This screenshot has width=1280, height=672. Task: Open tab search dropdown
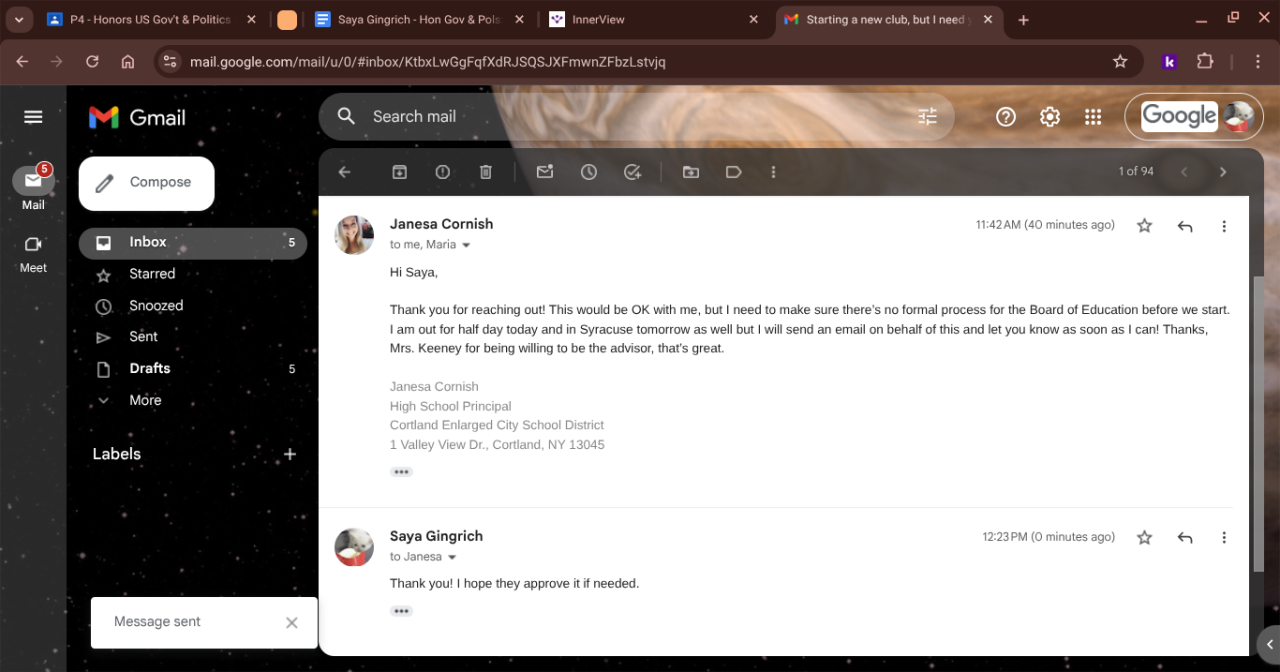(18, 20)
